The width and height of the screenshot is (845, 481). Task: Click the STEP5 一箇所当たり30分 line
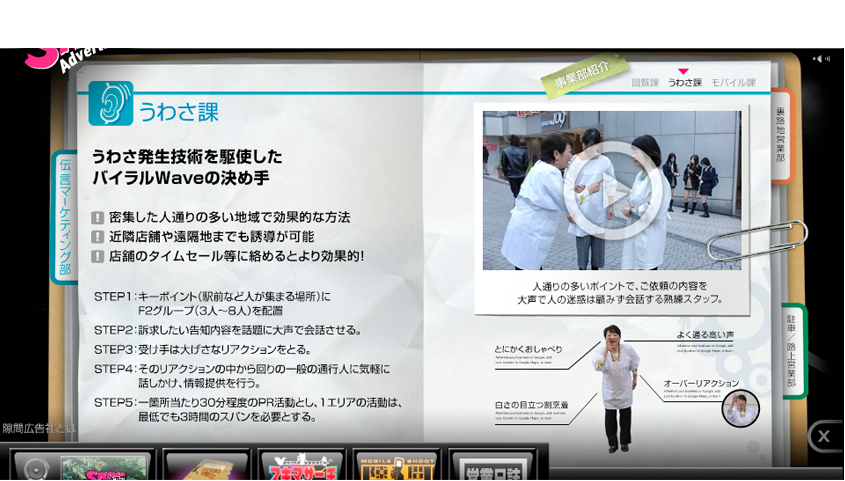(x=248, y=409)
